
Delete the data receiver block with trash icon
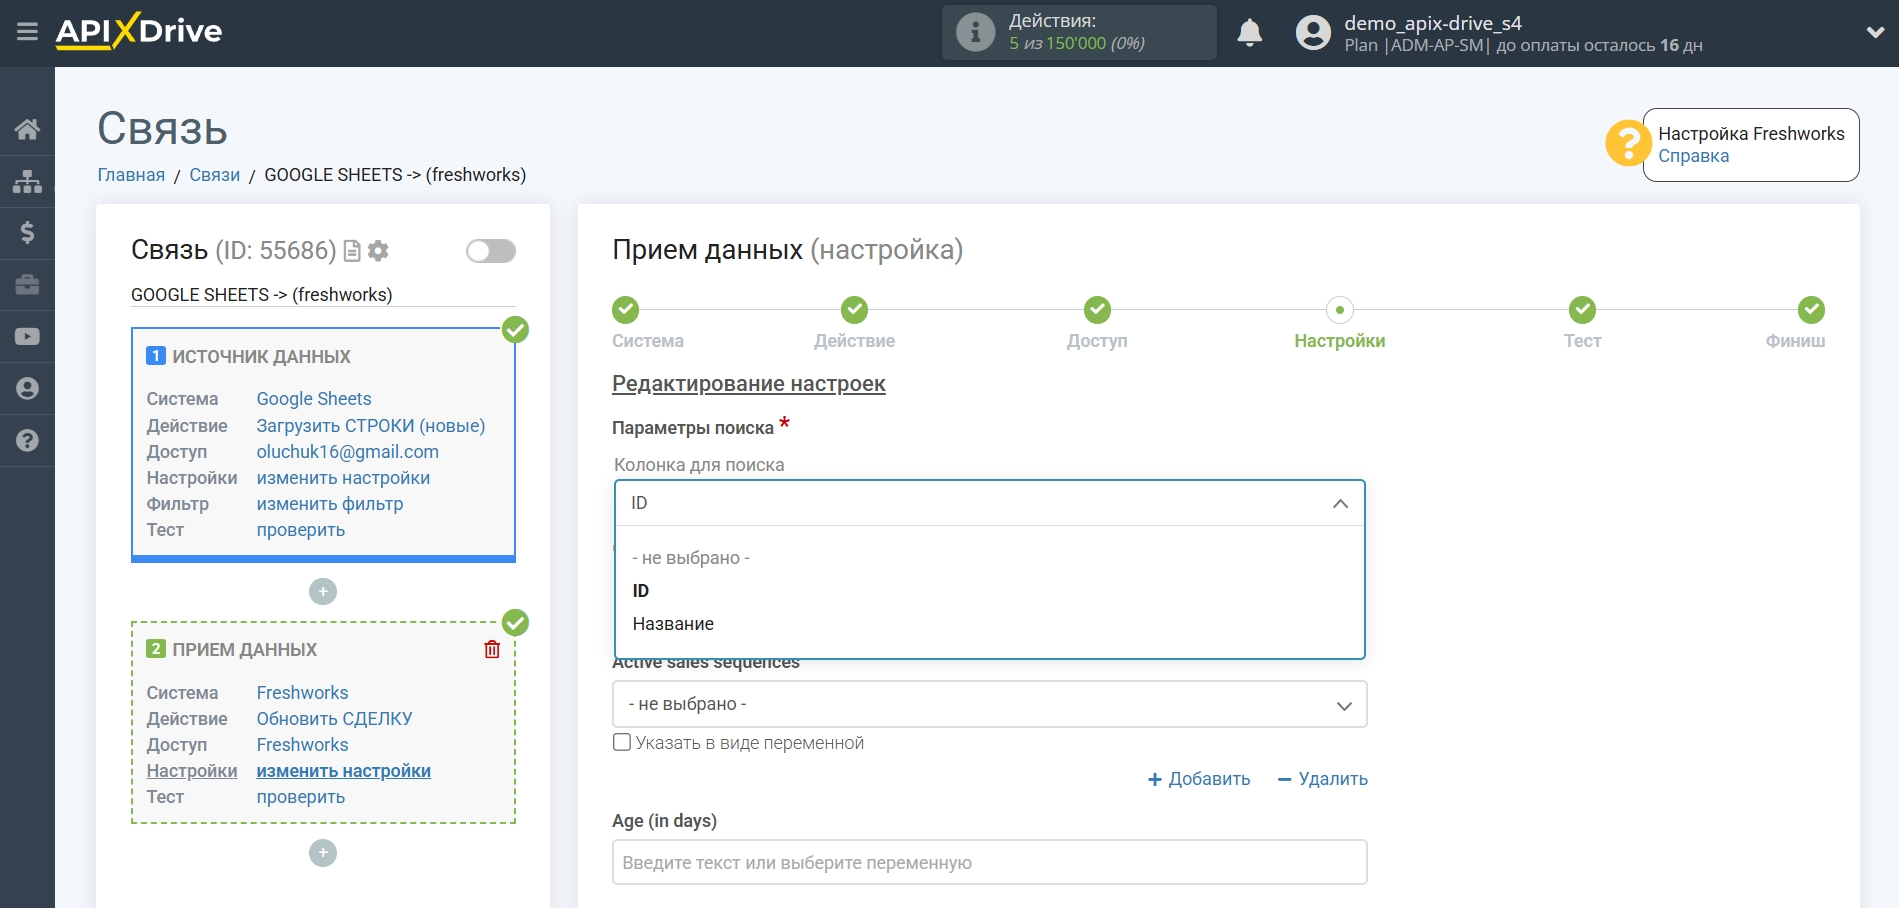coord(492,650)
